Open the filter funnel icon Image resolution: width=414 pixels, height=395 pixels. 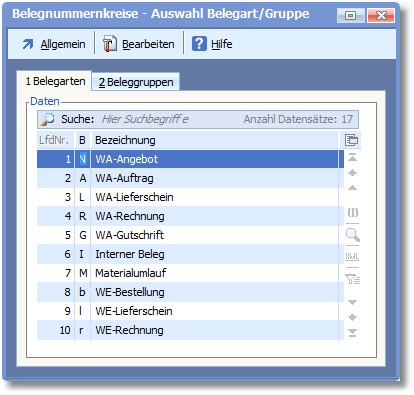[352, 279]
